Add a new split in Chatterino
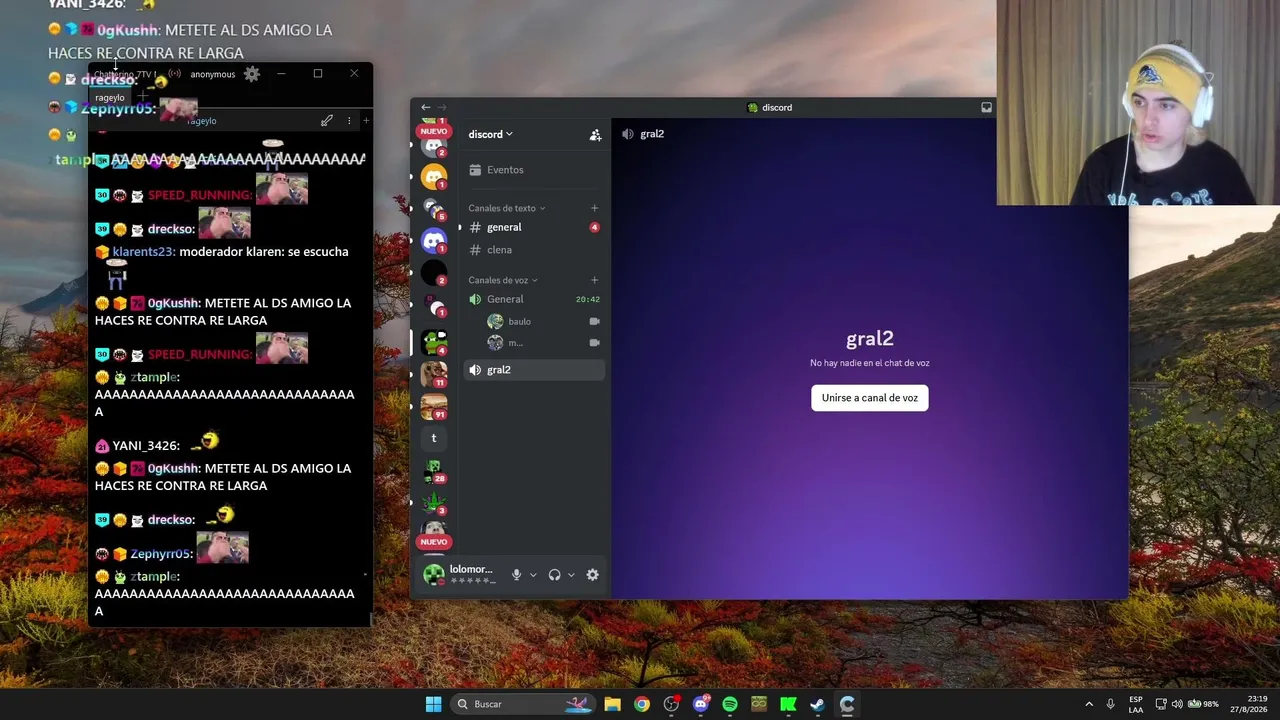The image size is (1280, 720). pyautogui.click(x=366, y=121)
